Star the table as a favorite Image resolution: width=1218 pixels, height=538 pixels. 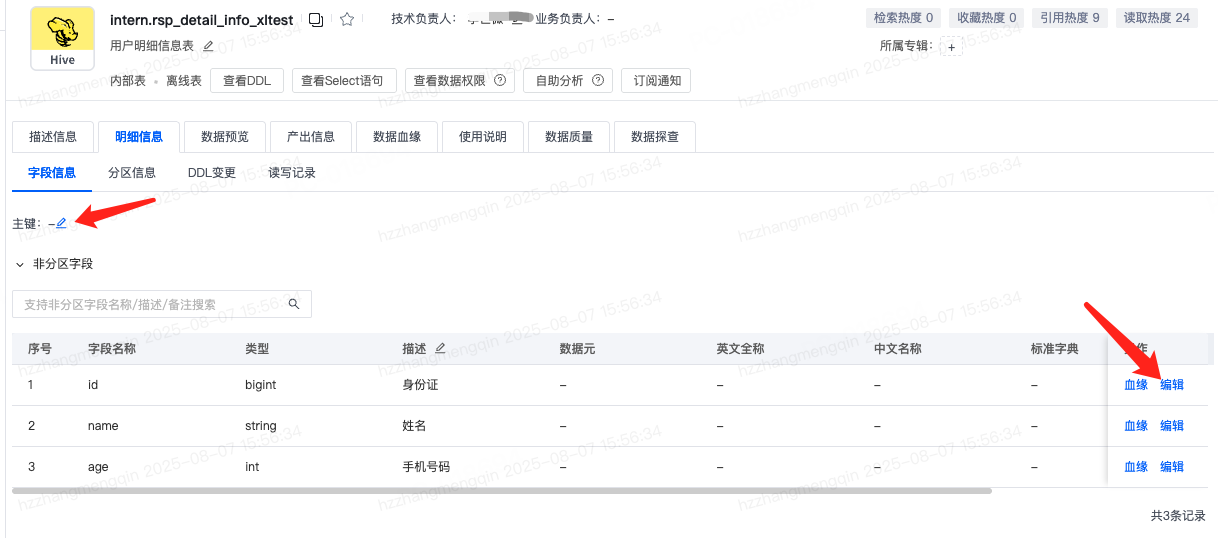pyautogui.click(x=347, y=19)
